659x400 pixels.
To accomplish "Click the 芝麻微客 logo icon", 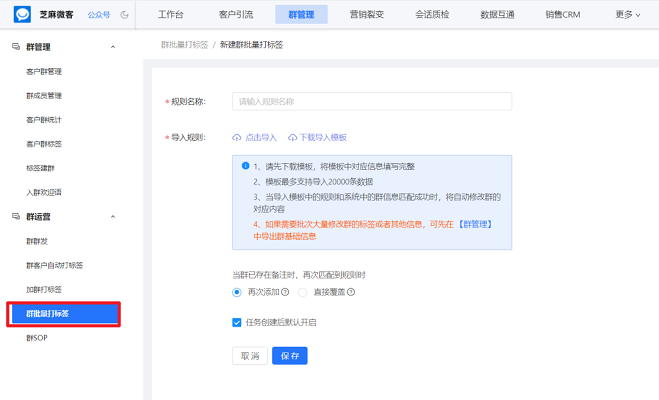I will pos(21,15).
